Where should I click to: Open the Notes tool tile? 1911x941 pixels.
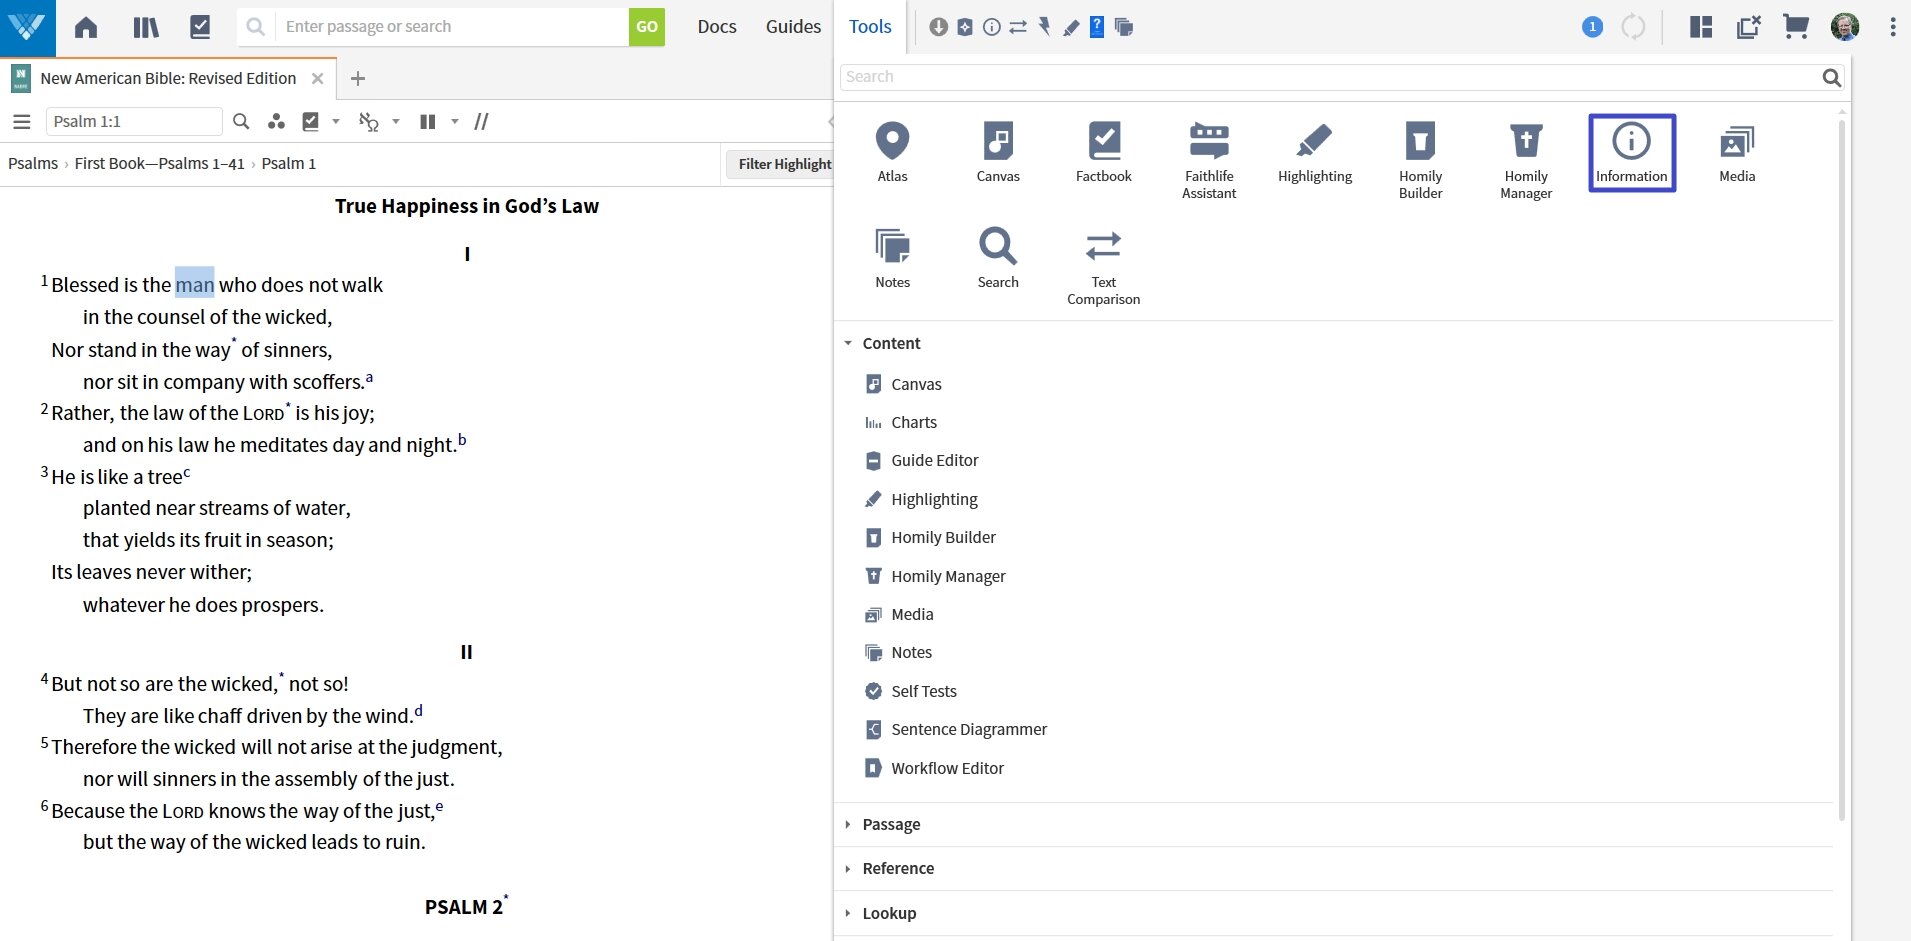[x=892, y=258]
